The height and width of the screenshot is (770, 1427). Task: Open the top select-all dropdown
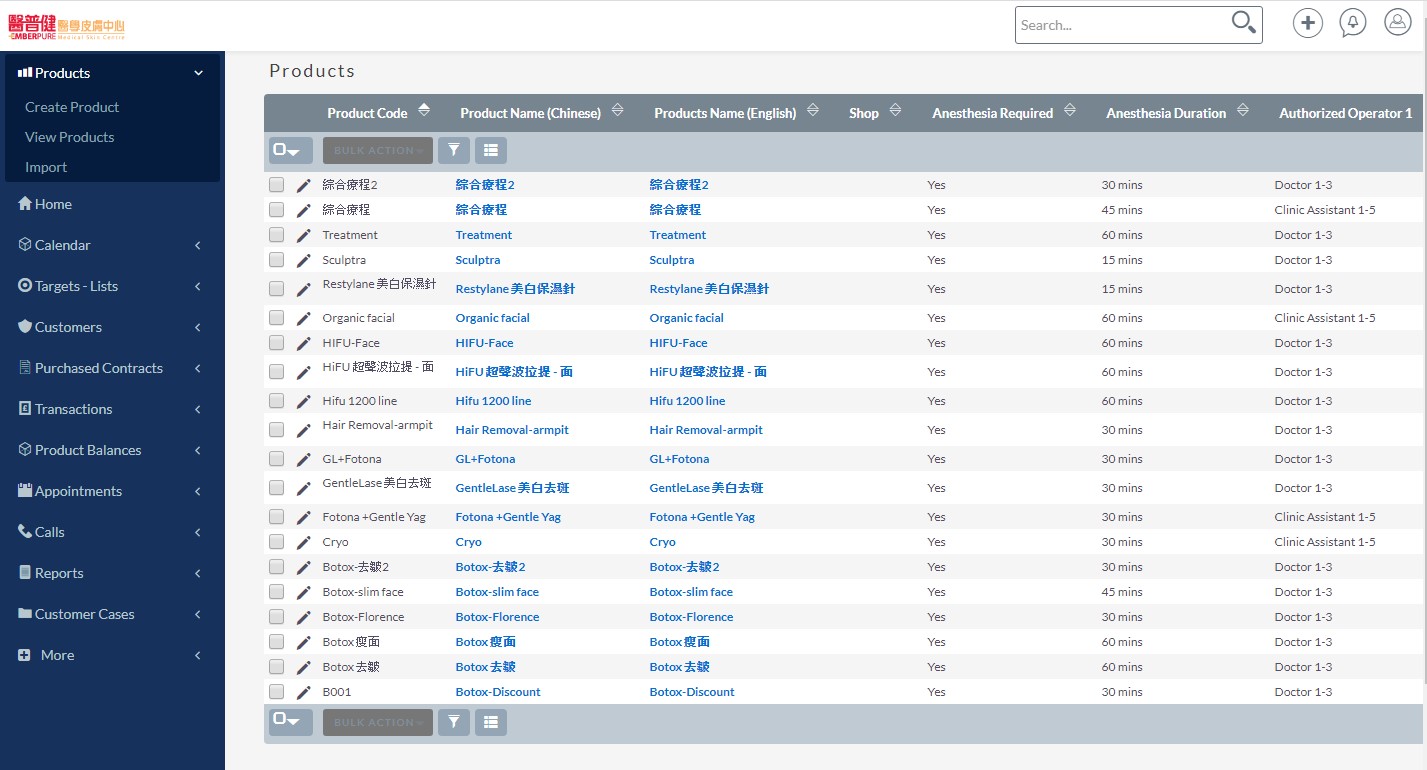(x=291, y=150)
